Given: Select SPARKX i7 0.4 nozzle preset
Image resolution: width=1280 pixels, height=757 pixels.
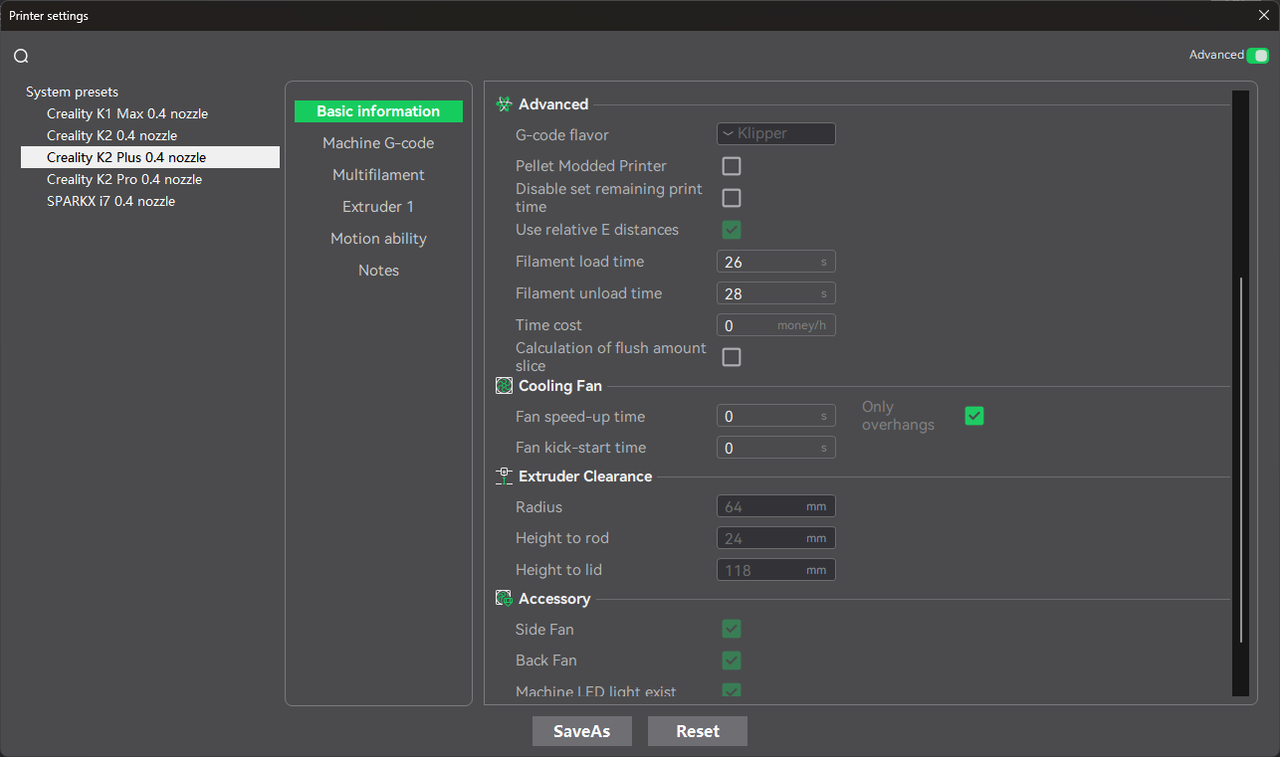Looking at the screenshot, I should point(111,201).
